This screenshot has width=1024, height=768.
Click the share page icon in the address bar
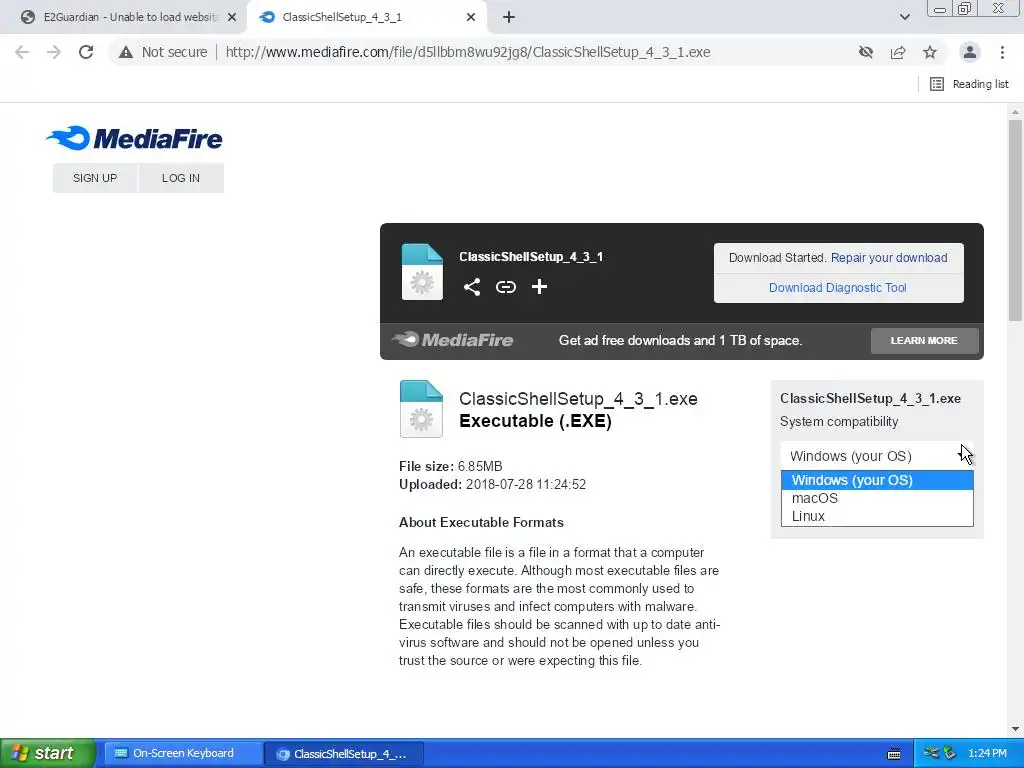898,52
